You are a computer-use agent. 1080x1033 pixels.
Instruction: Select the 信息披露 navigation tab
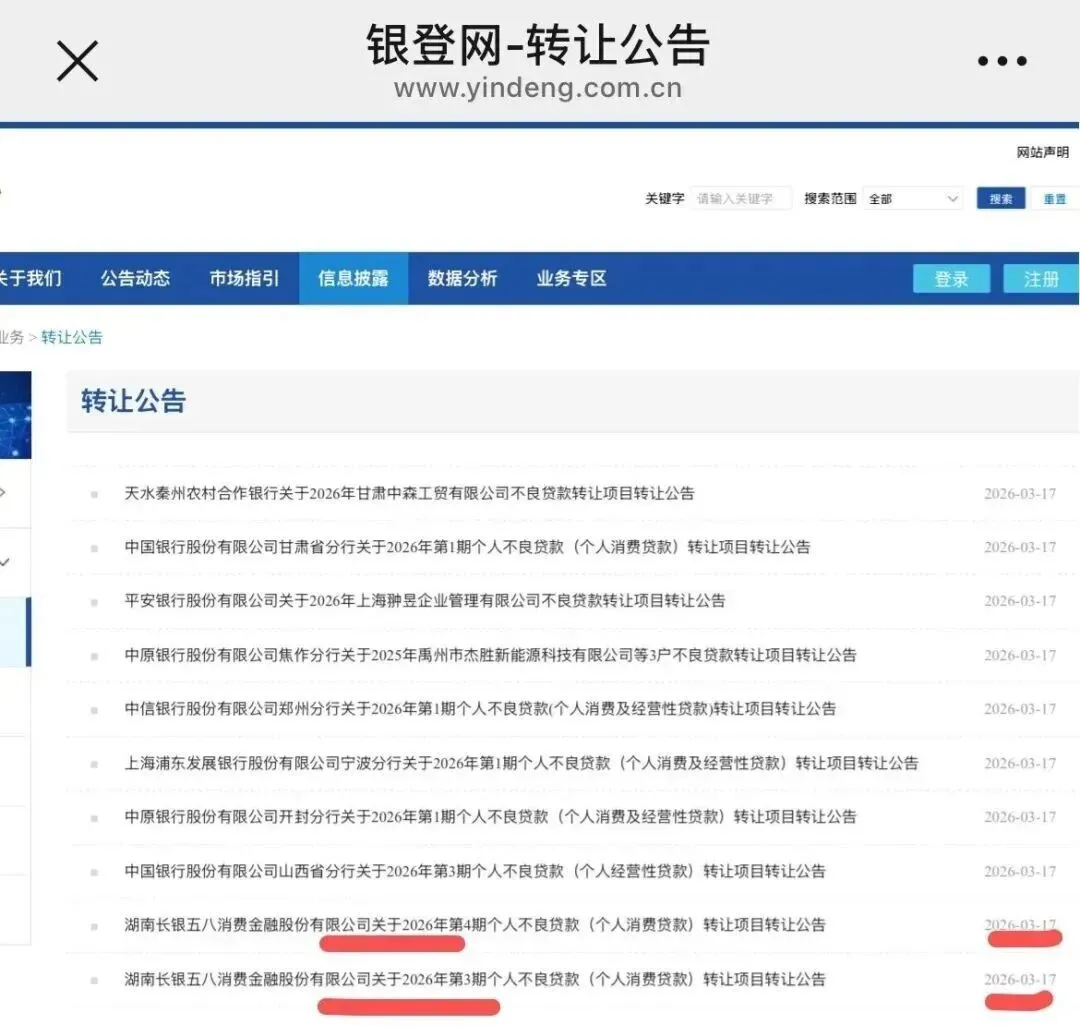pyautogui.click(x=353, y=279)
